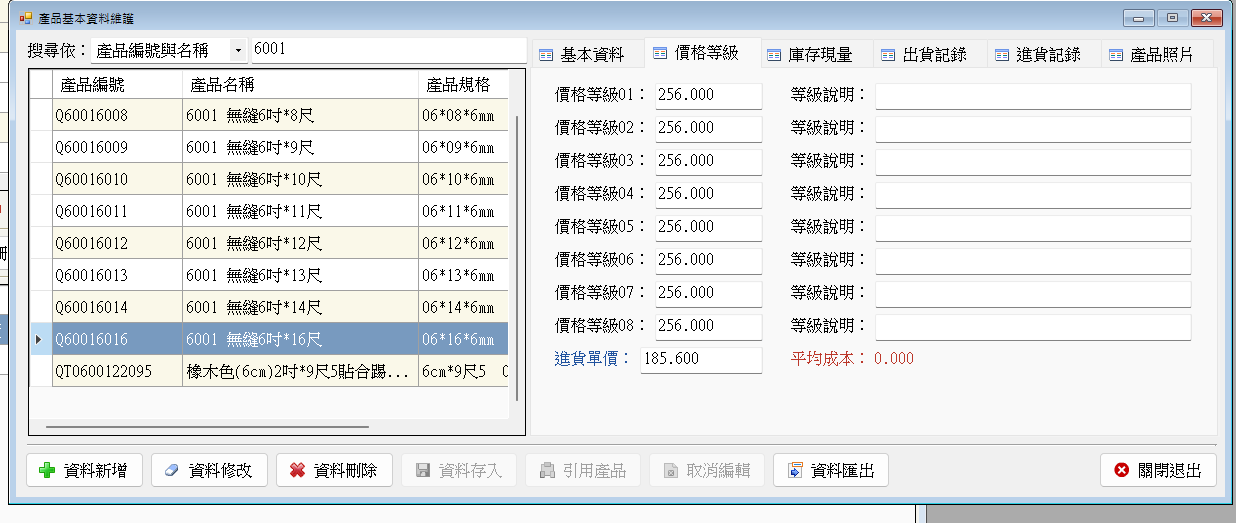Maximize the 產品基本資料維護 window
Screen dimensions: 1236x523
[1172, 18]
